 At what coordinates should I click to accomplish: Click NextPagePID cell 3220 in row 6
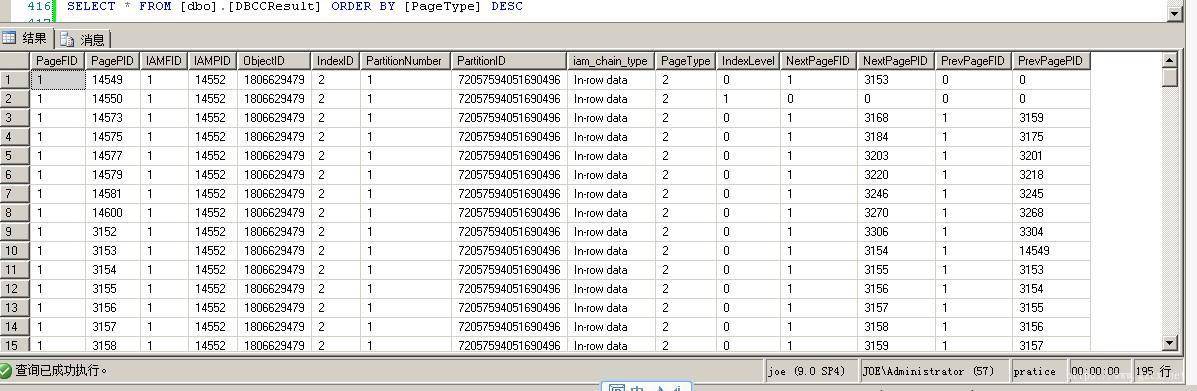pos(896,175)
